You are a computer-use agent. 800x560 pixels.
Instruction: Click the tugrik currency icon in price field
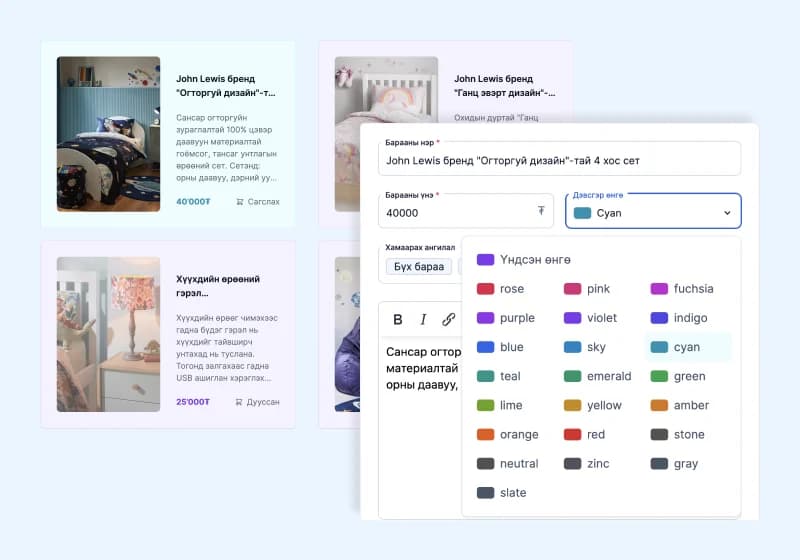541,211
